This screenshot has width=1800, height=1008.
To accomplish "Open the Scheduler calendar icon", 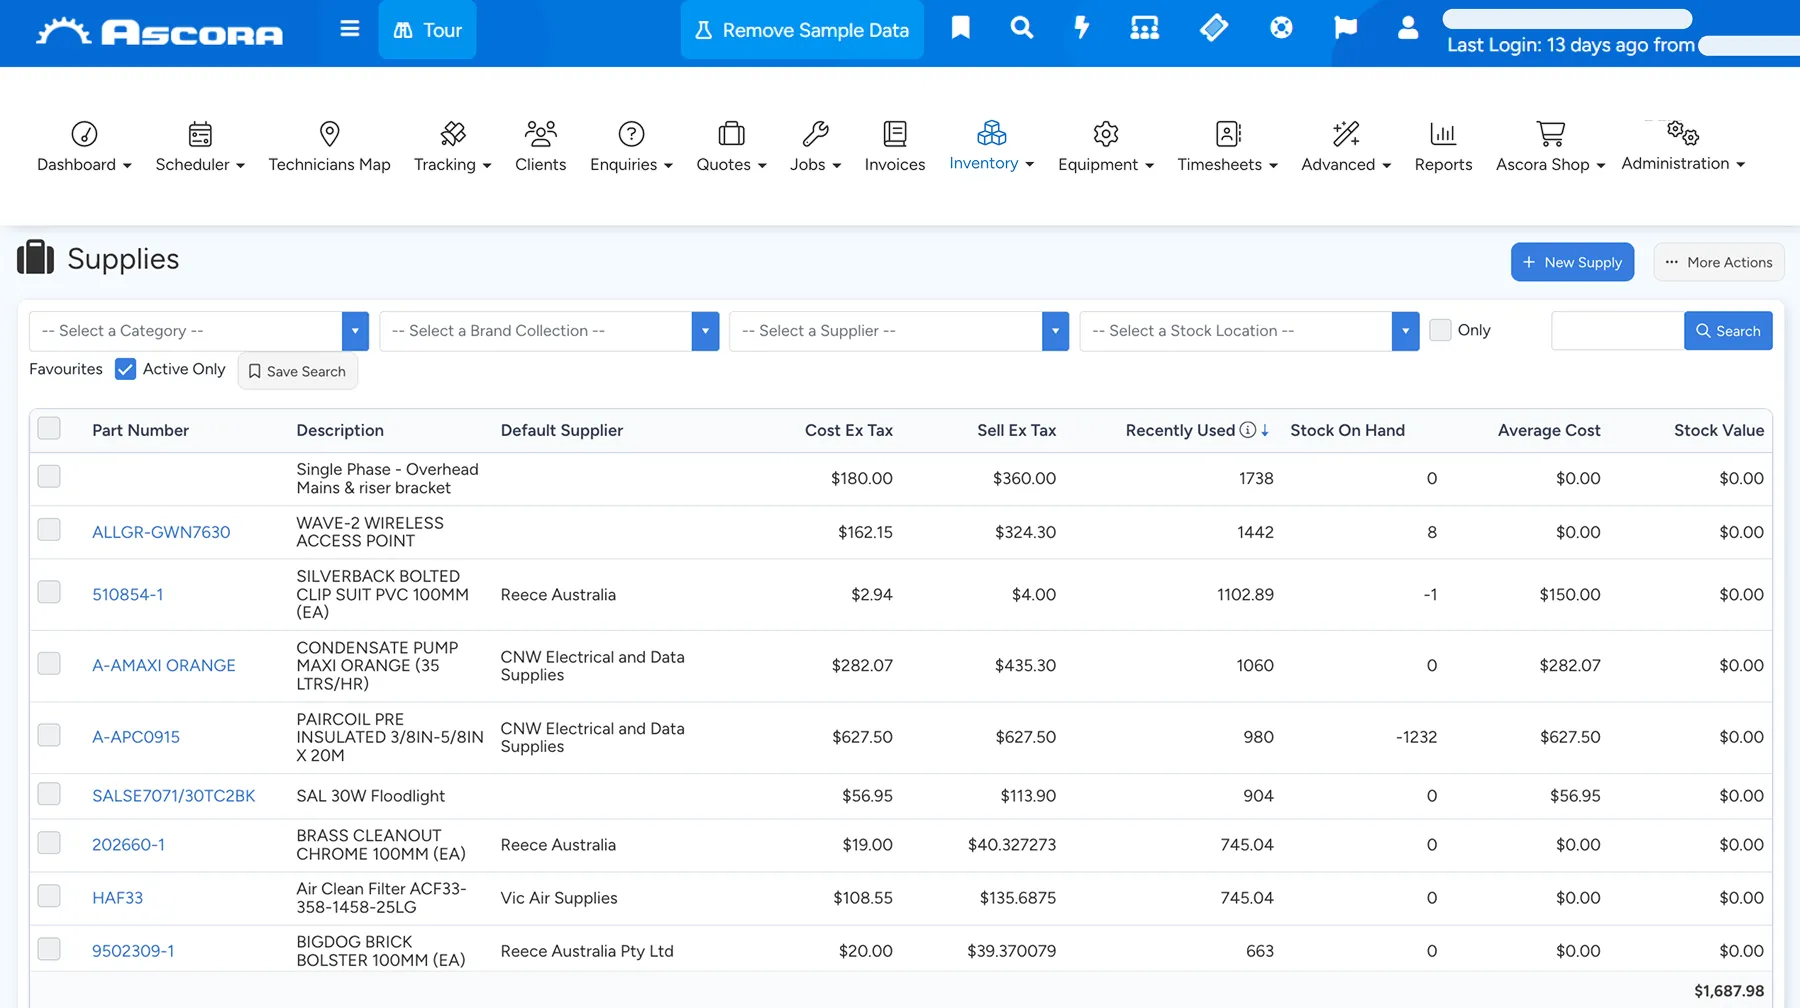I will 200,133.
